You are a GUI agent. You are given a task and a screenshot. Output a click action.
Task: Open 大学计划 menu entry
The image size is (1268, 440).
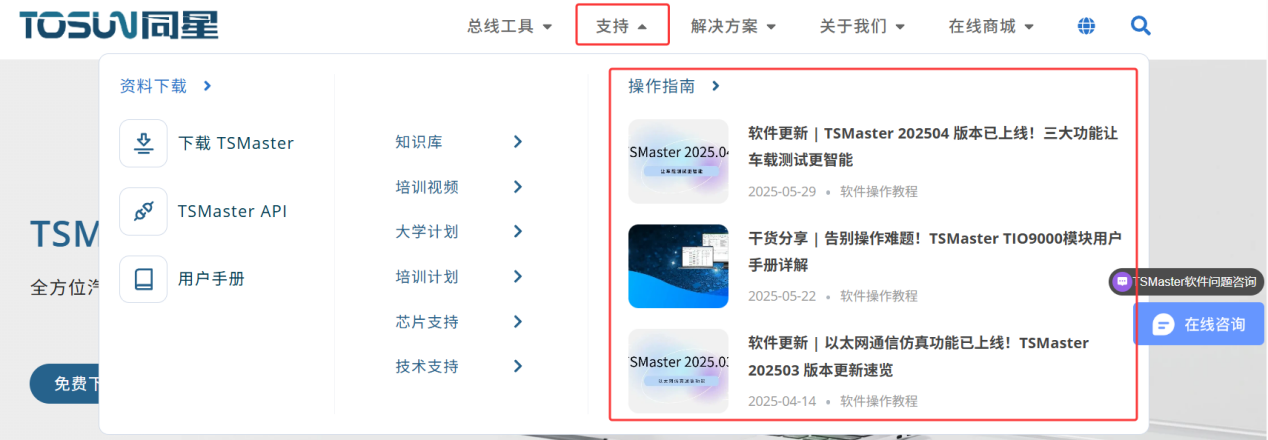(427, 232)
